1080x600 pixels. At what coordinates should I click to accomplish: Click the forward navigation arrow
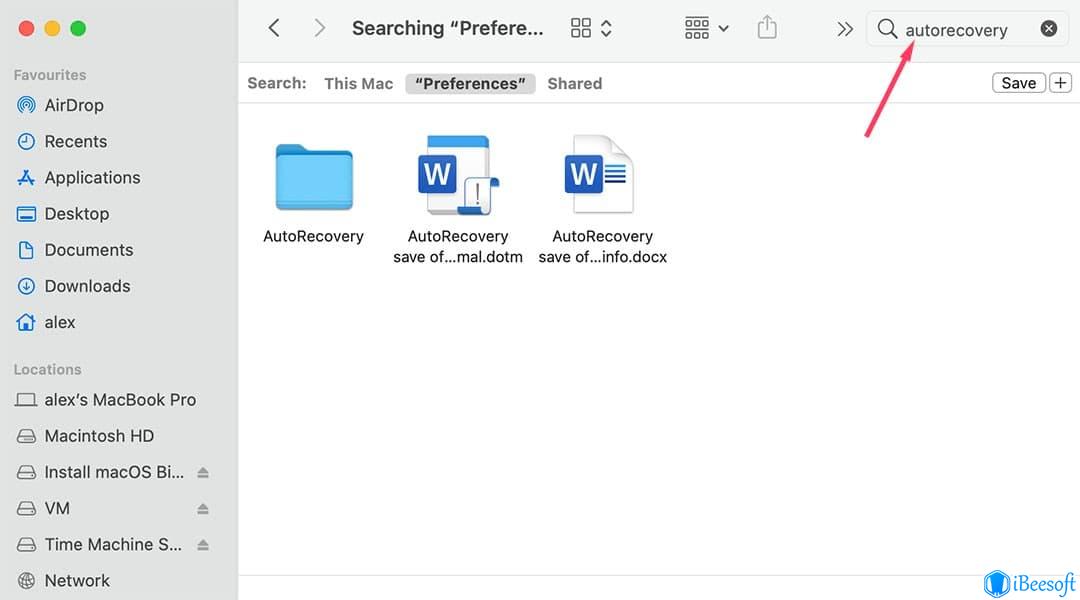tap(319, 28)
